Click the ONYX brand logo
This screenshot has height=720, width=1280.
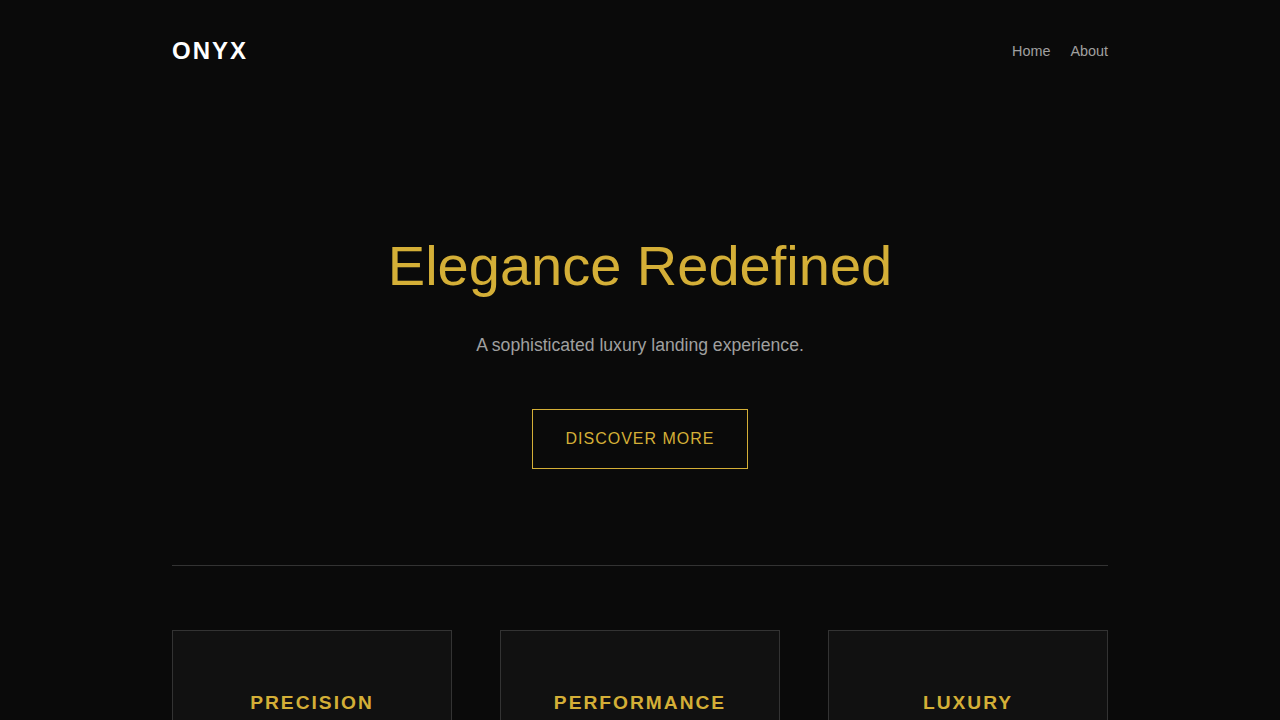(209, 51)
